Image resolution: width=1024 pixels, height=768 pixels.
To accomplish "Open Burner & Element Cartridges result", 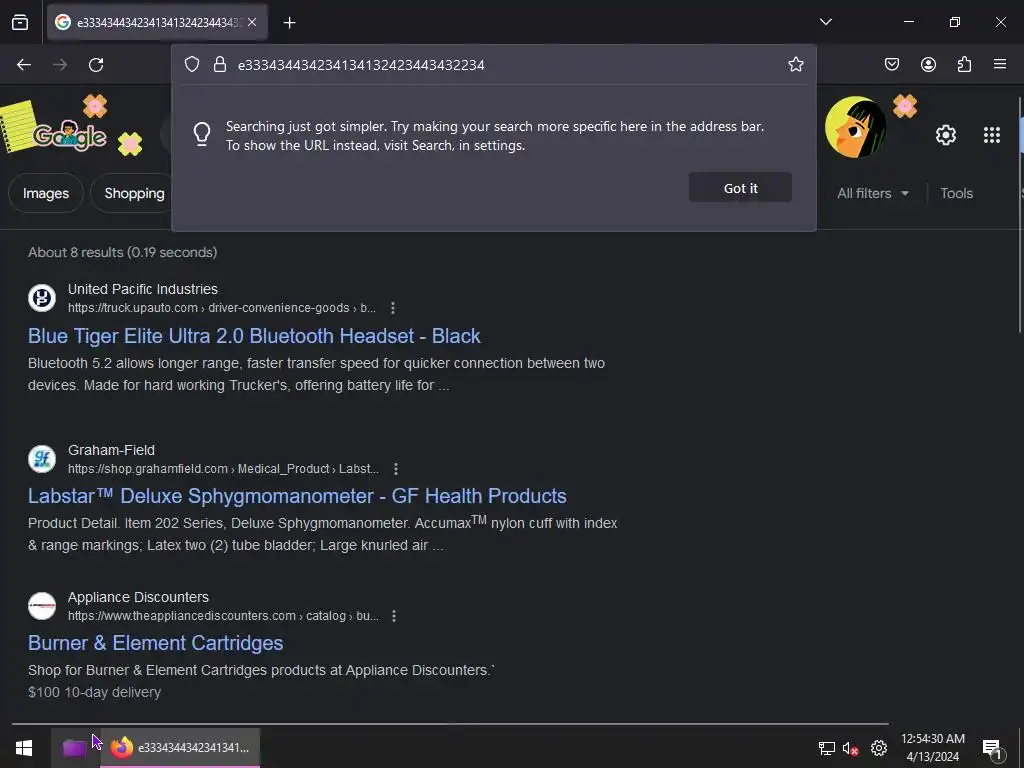I will [x=155, y=643].
